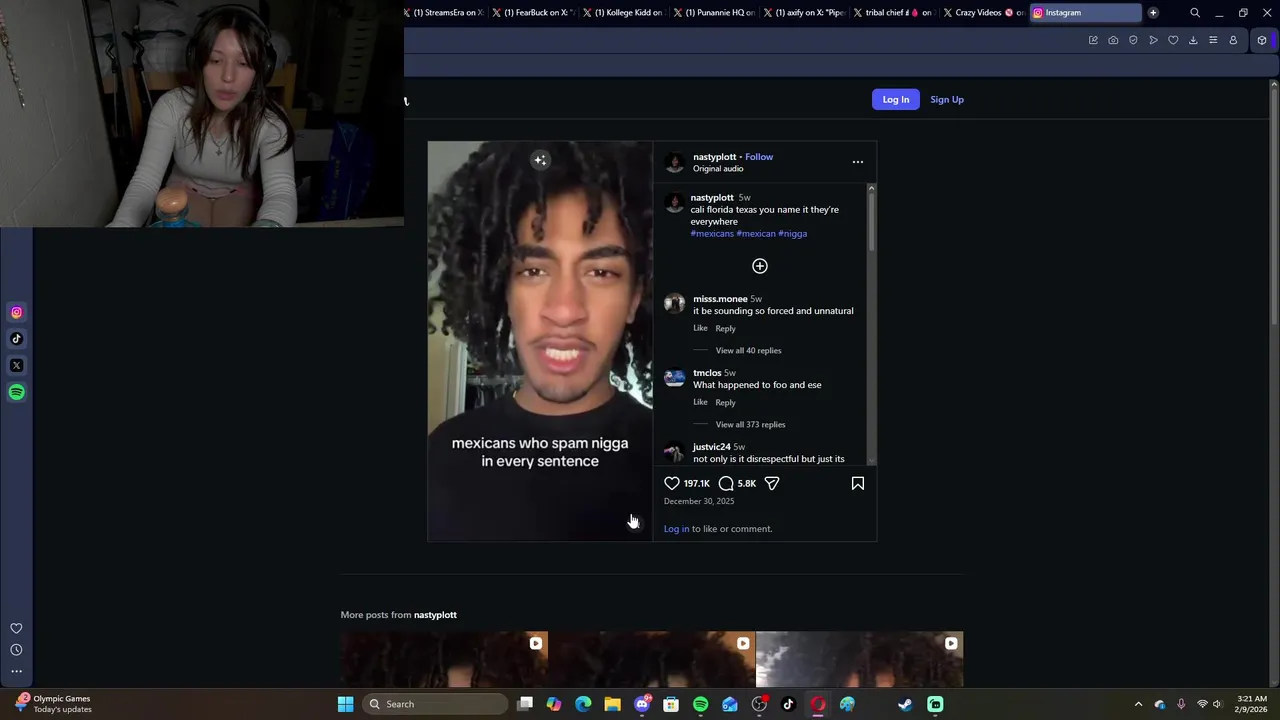Follow nastyplott

[759, 157]
